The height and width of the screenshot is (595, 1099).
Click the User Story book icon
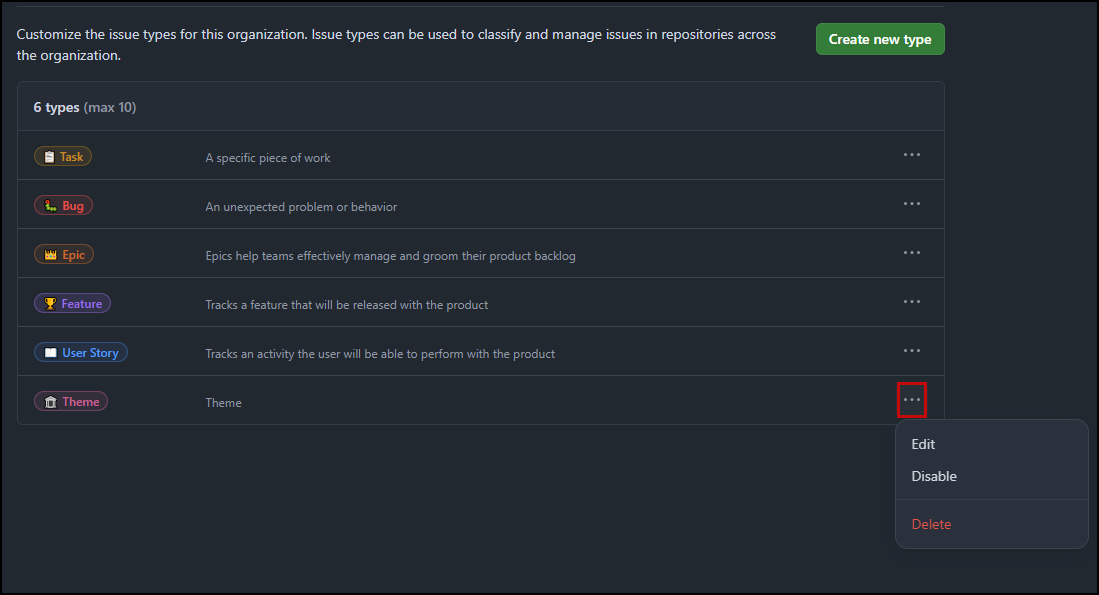(x=50, y=353)
